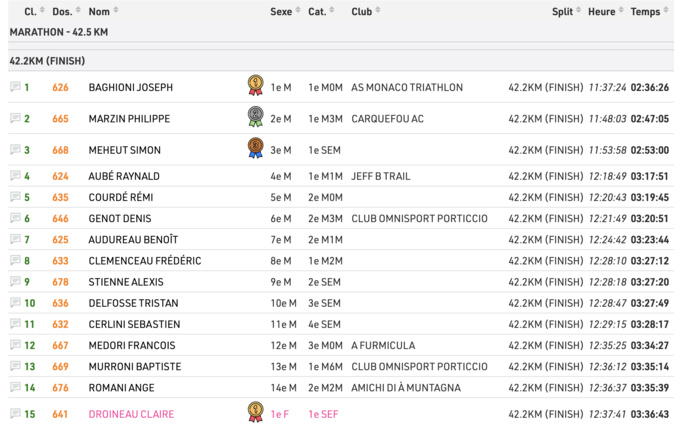Click the MARATHON - 42.5 KM heading
This screenshot has height=428, width=674.
pyautogui.click(x=58, y=32)
